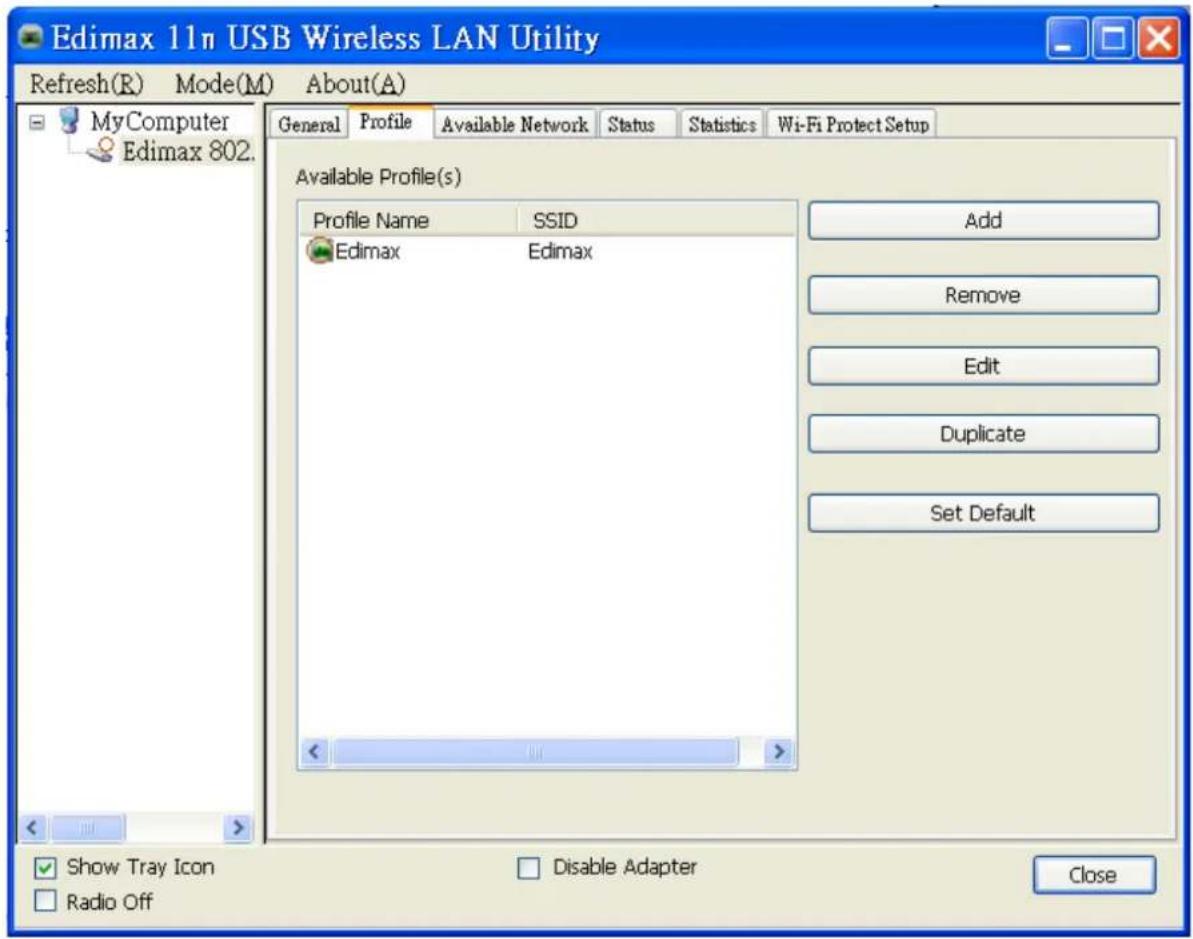Click tree panel scrollbar left arrow

coord(32,827)
